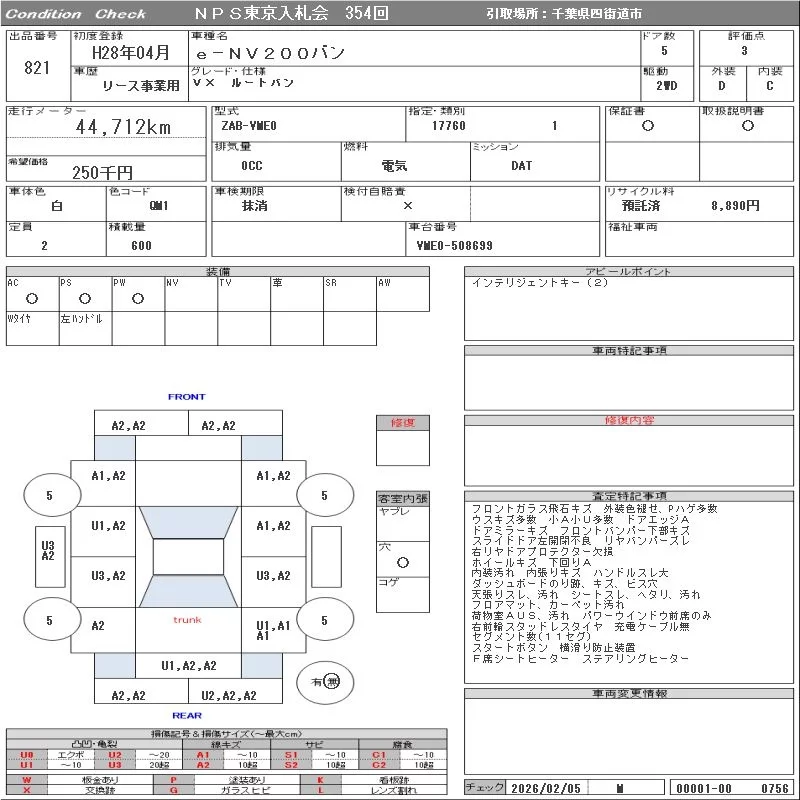Click the rear-right tire circle marked 5
800x800 pixels.
coord(324,621)
